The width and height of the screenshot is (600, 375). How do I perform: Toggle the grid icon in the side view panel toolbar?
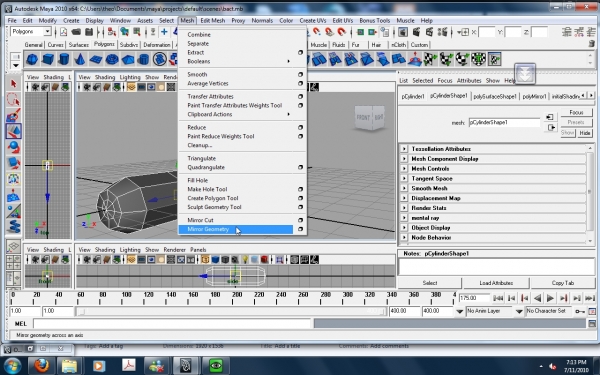pos(131,260)
